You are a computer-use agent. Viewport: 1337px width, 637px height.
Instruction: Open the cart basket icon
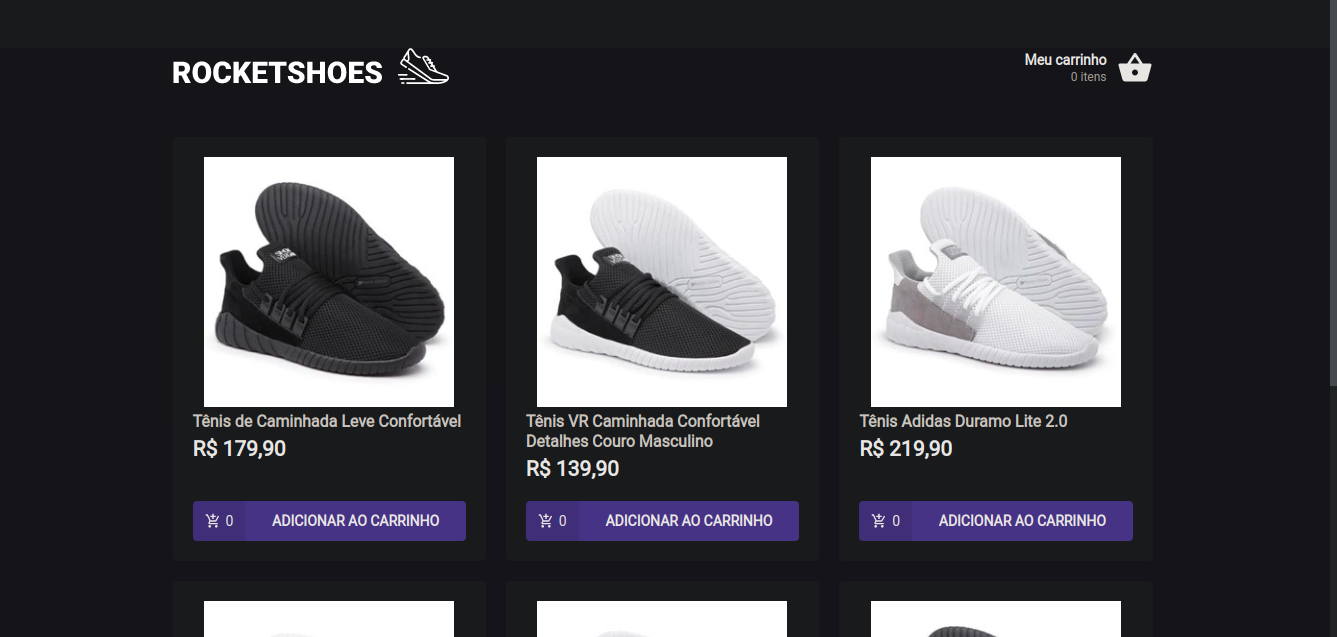(1135, 68)
